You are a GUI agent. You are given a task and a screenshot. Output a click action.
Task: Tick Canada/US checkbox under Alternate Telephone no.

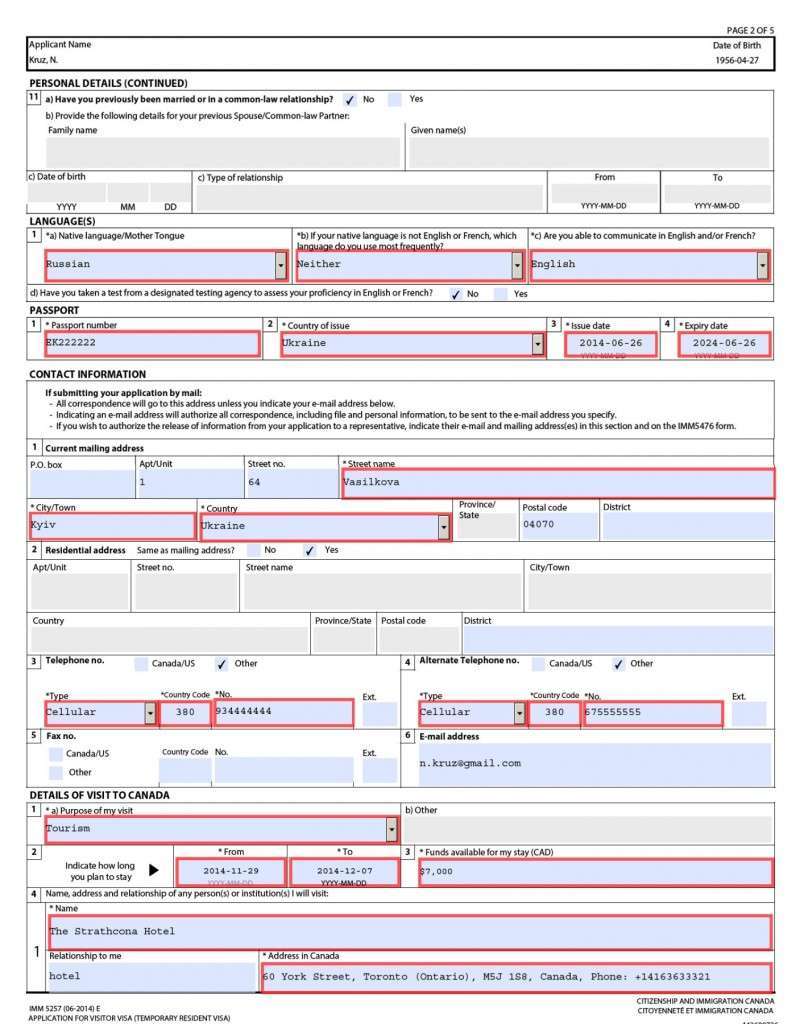[538, 664]
